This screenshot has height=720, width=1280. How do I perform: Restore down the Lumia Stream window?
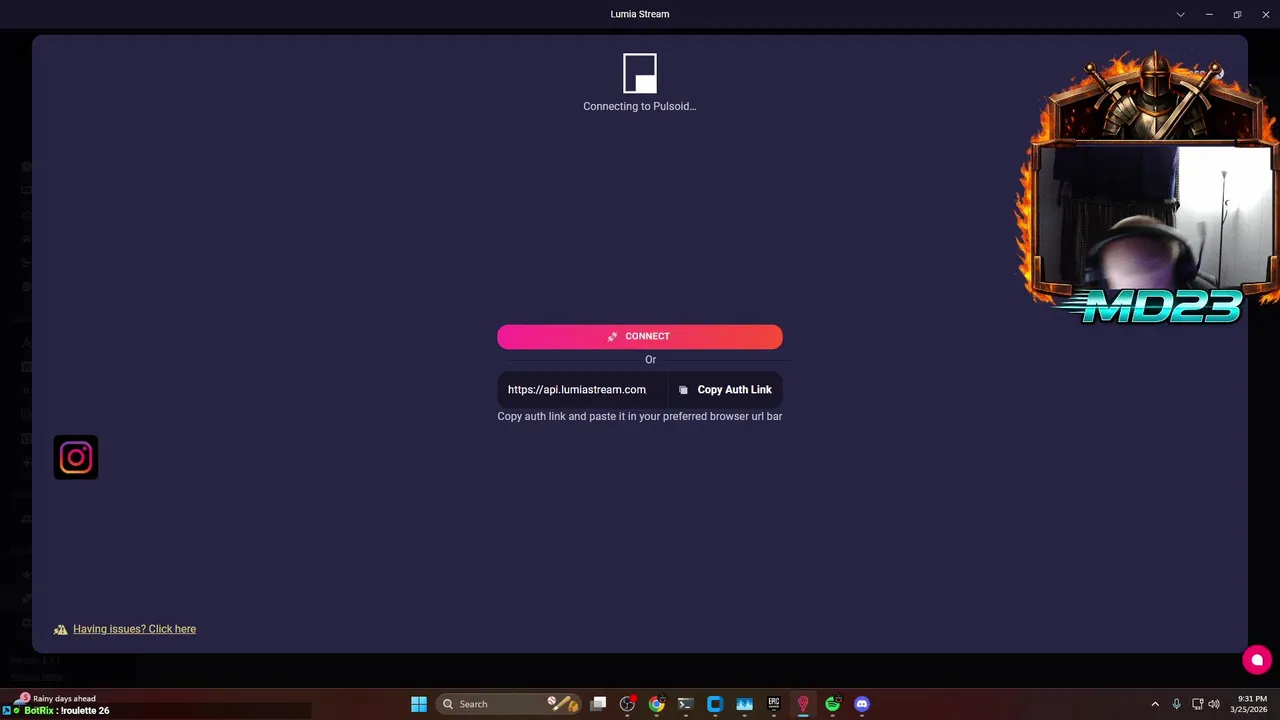click(x=1237, y=14)
